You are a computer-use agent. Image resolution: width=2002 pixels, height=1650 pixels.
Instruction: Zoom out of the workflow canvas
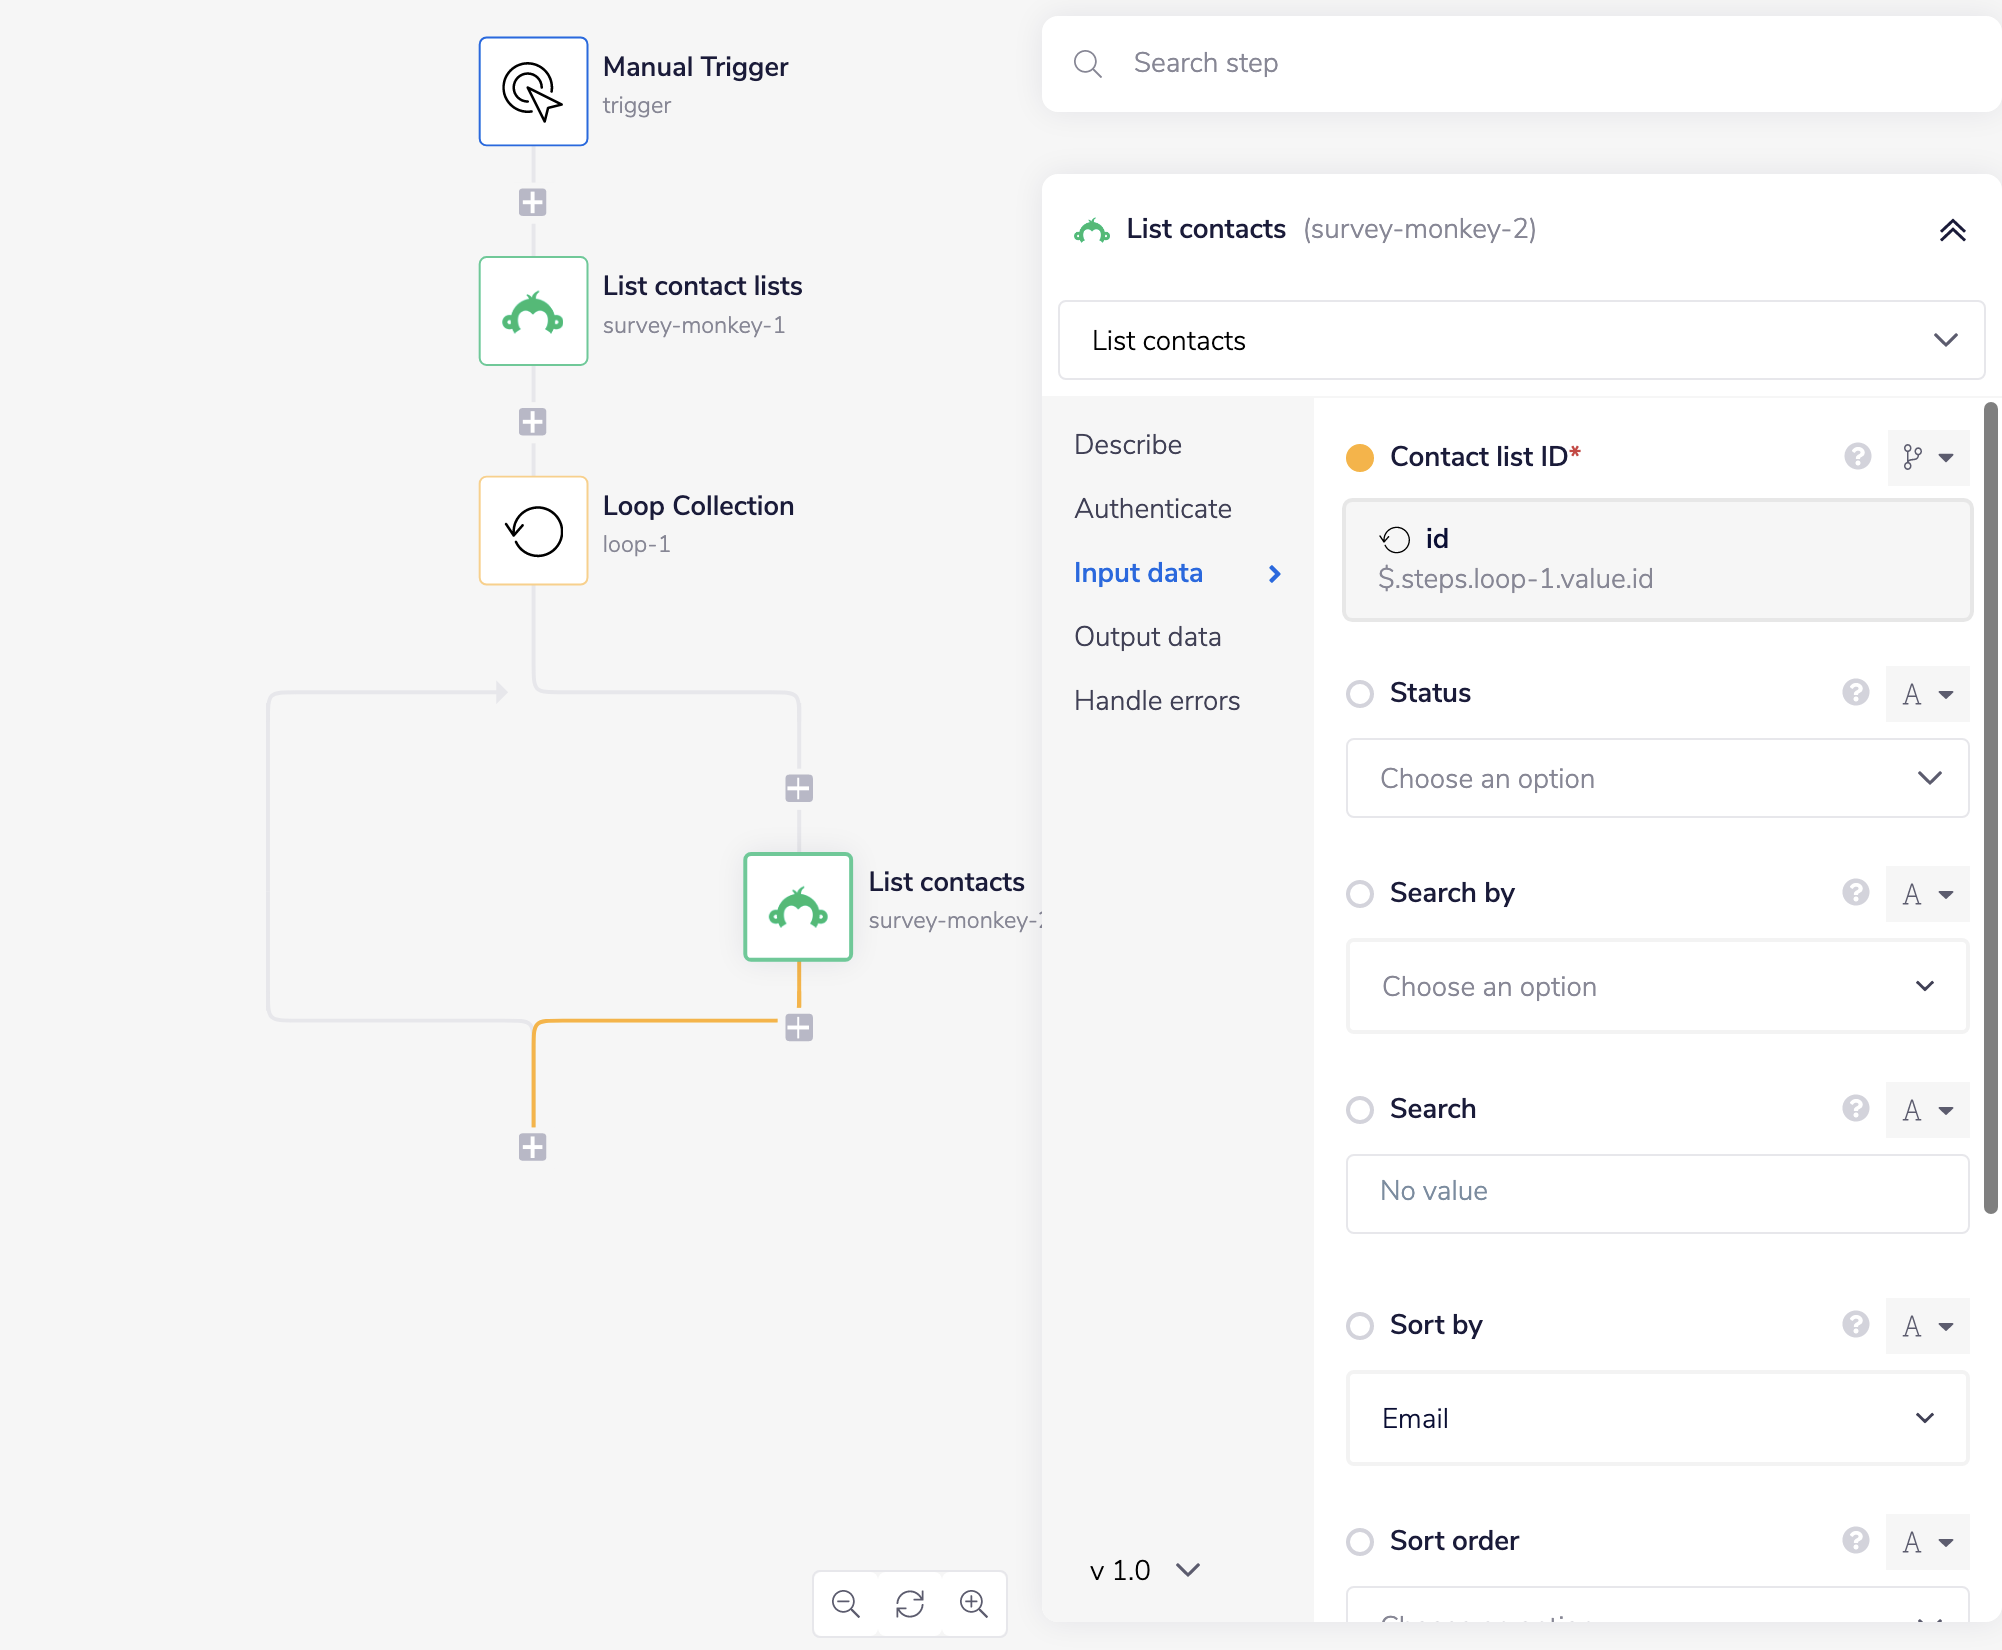tap(846, 1604)
